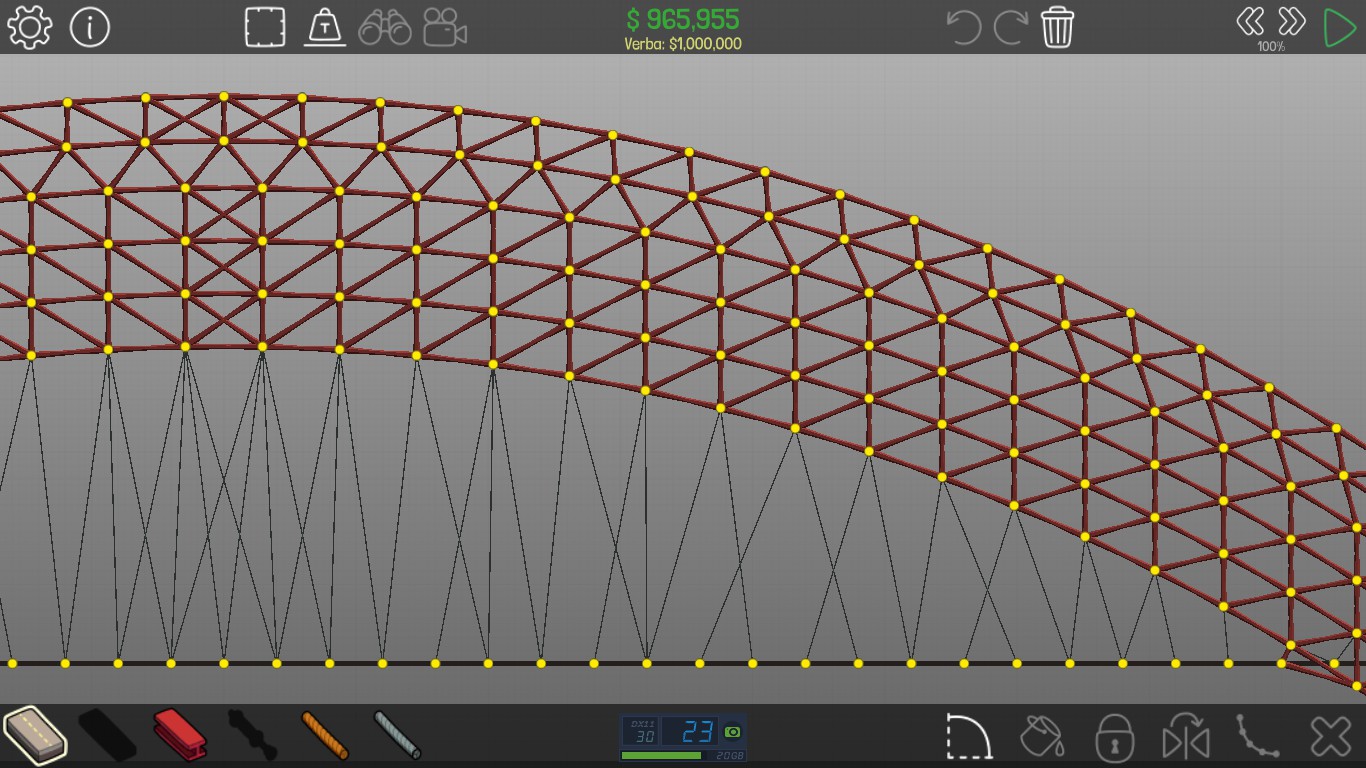
Task: Increase simulation speed with right double chevron
Action: [1292, 21]
